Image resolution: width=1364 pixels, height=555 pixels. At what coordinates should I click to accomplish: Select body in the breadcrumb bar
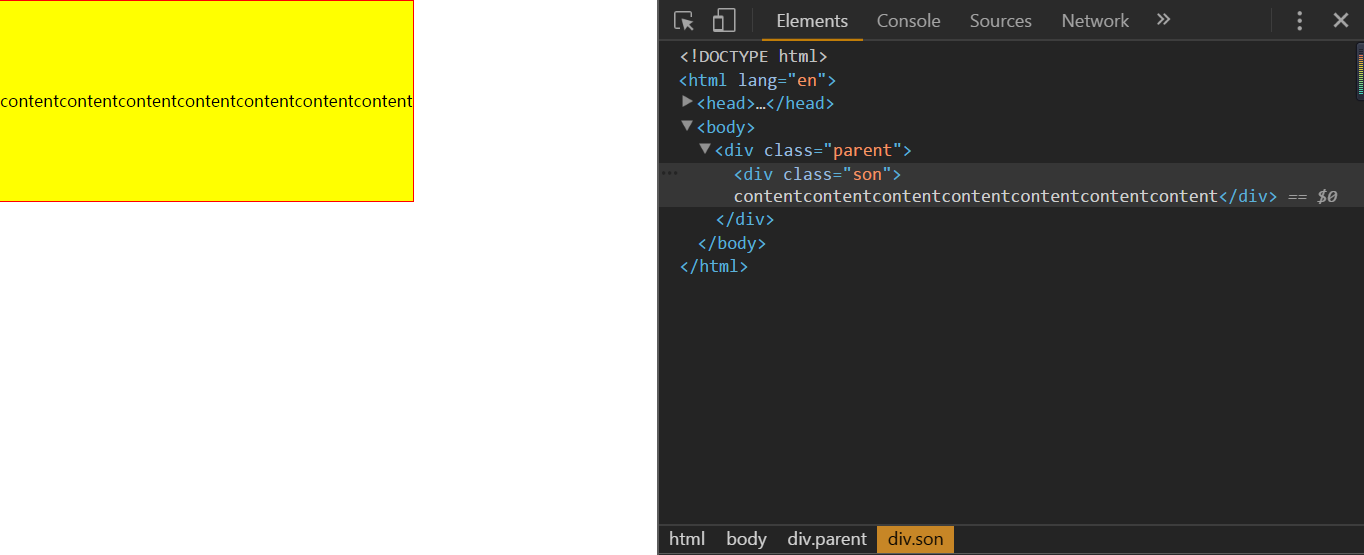[746, 539]
